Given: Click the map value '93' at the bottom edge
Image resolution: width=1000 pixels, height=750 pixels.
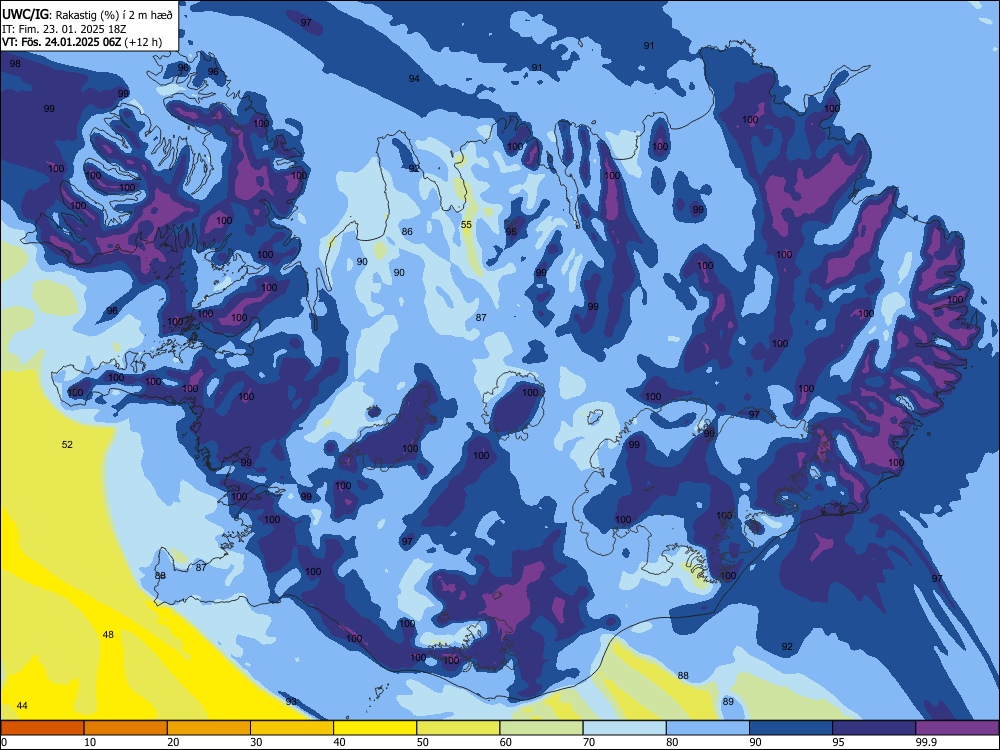Looking at the screenshot, I should click(x=291, y=702).
